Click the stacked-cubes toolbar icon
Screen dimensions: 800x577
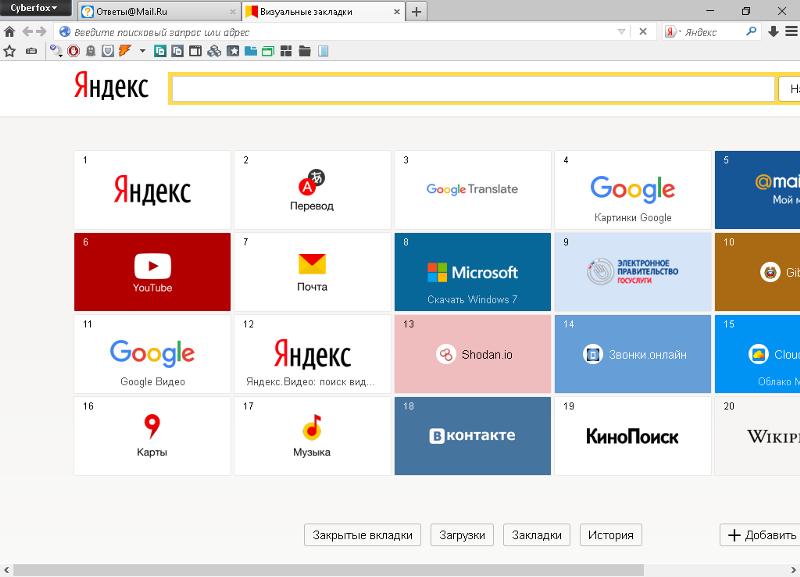214,51
